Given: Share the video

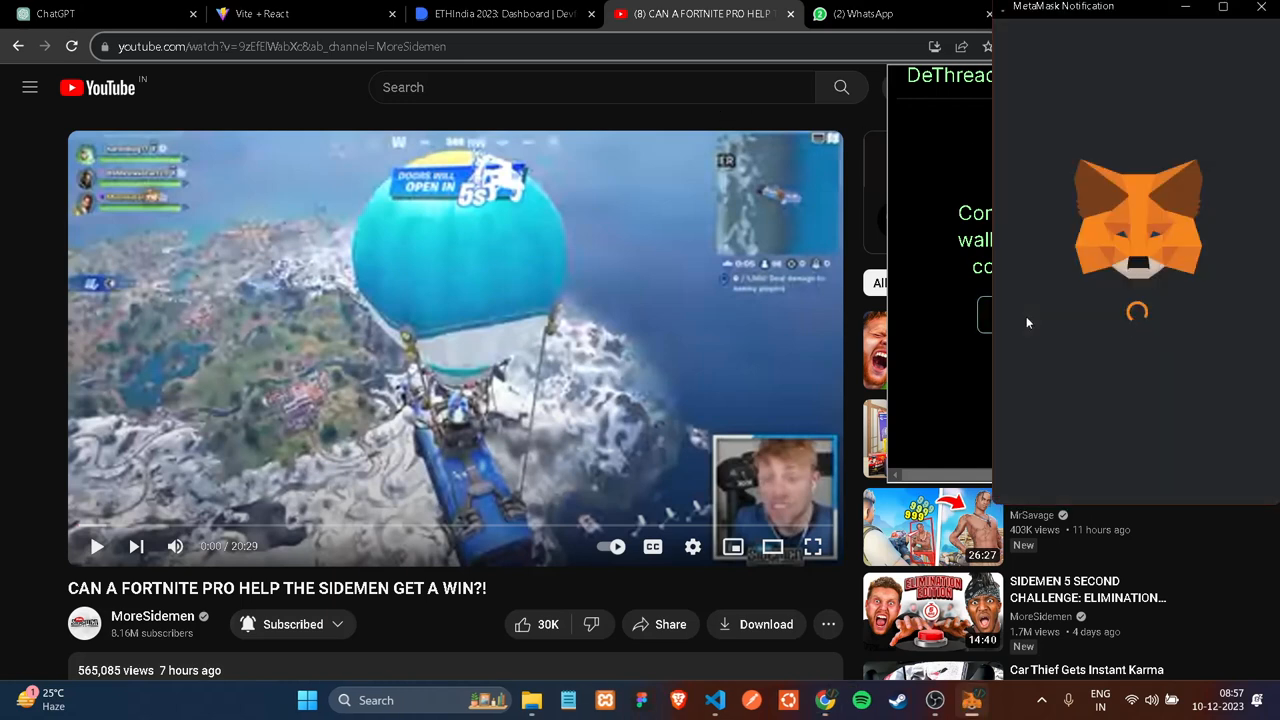Looking at the screenshot, I should [659, 624].
